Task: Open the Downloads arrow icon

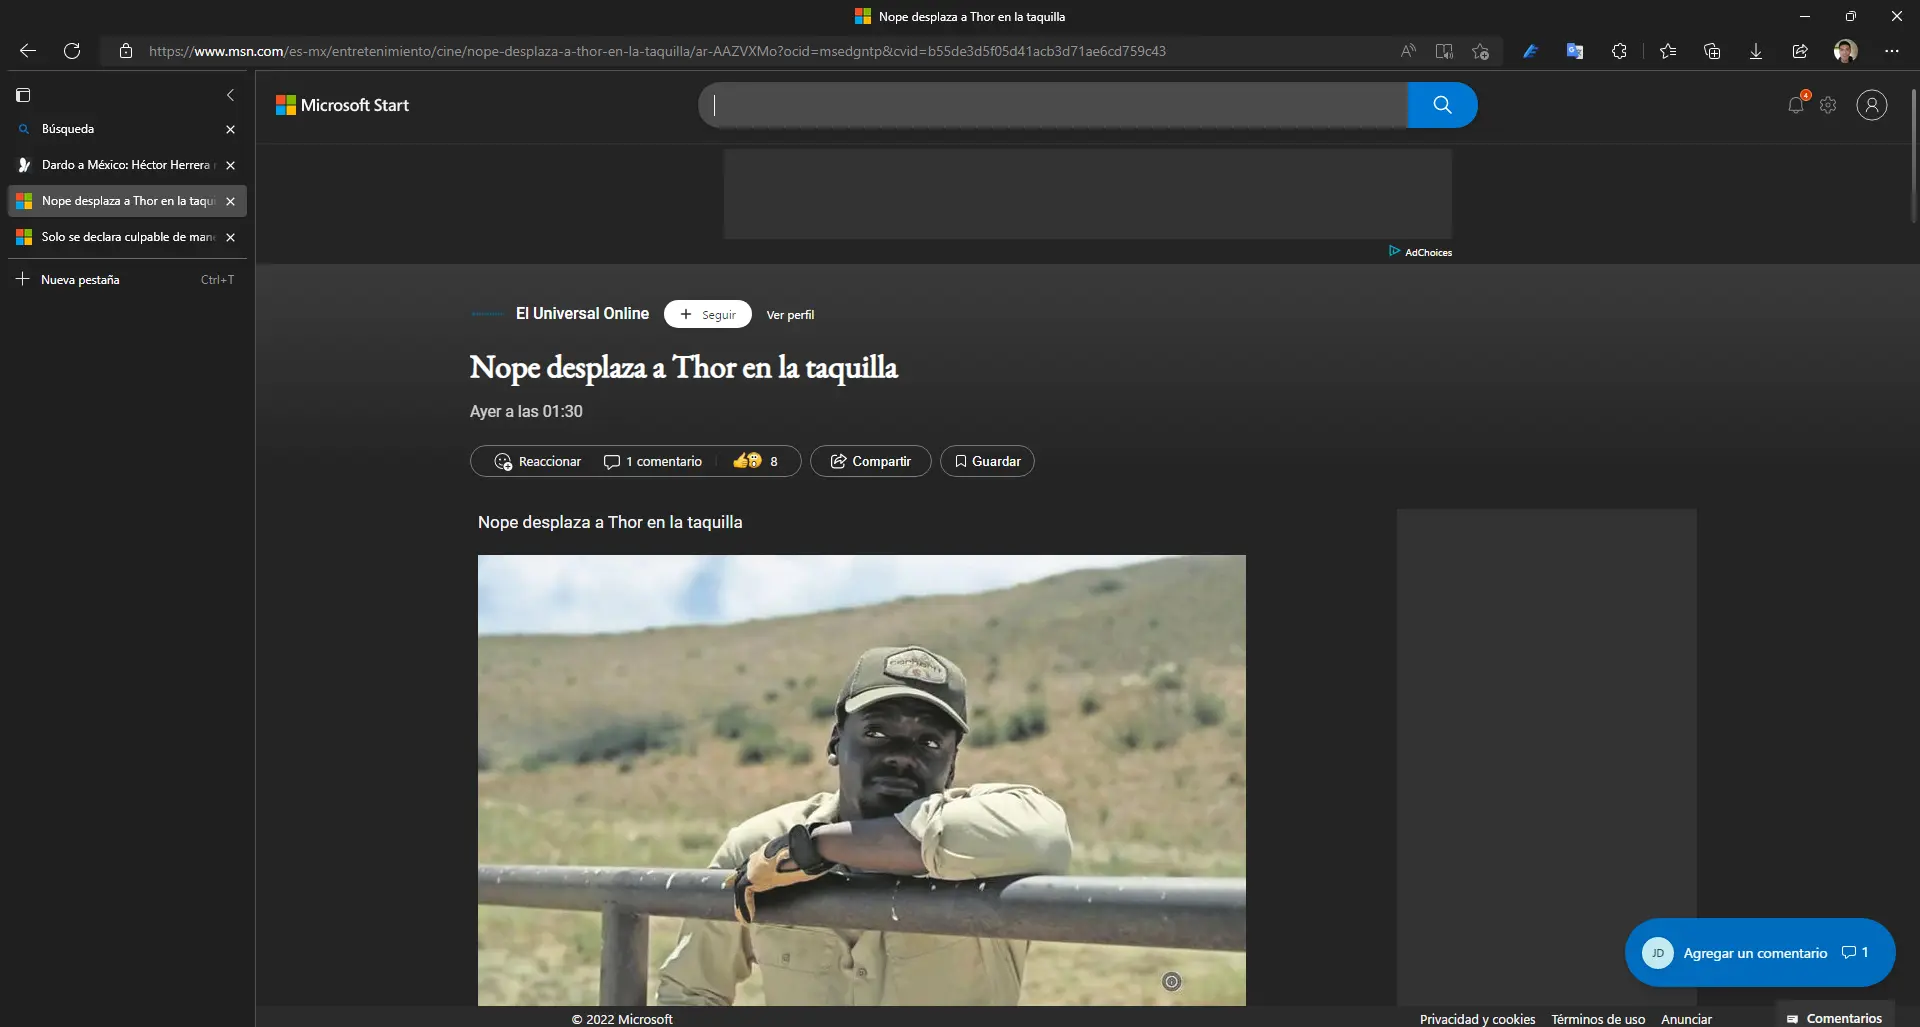Action: click(1756, 51)
